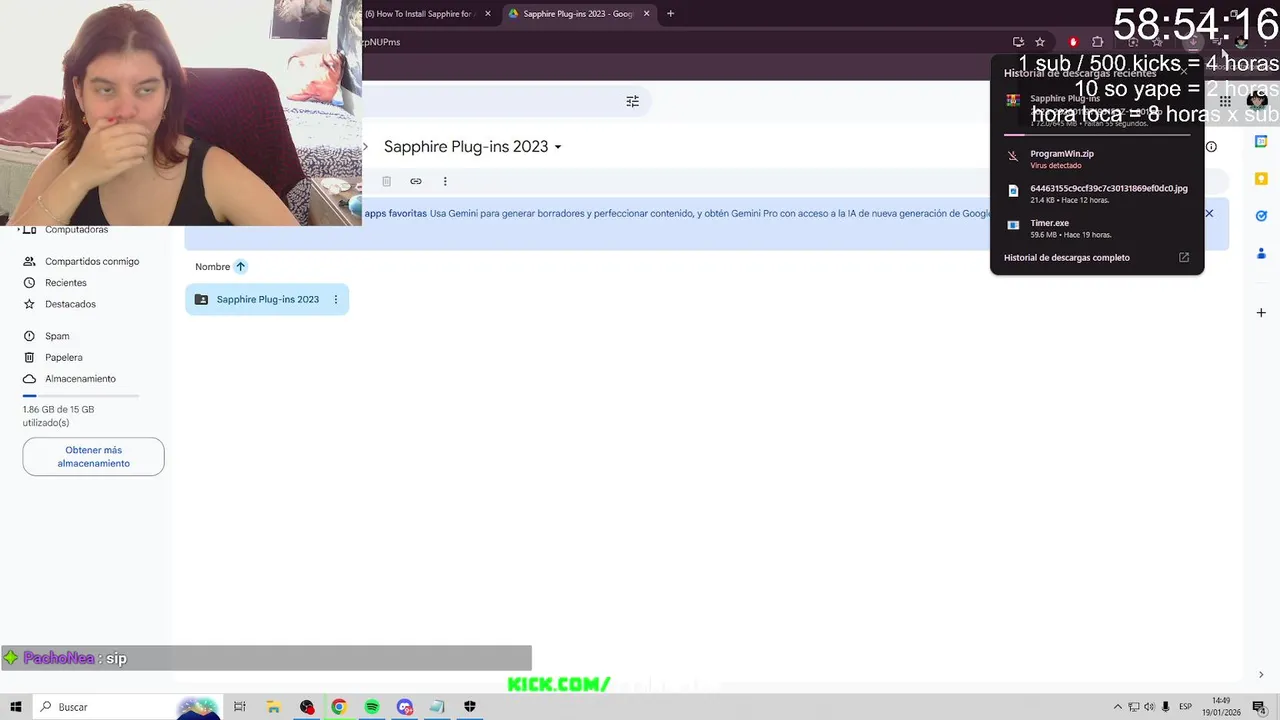The width and height of the screenshot is (1280, 720).
Task: Click the volume speaker tray icon
Action: point(1149,707)
